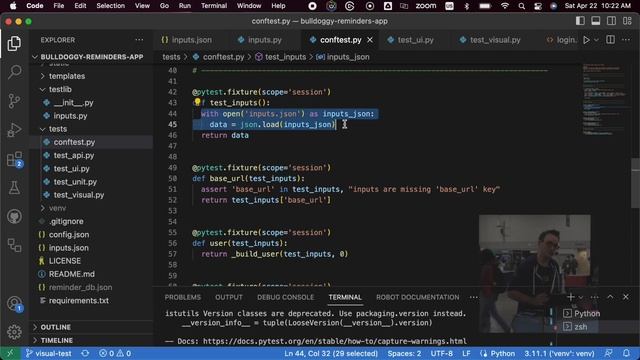Click Spaces: 2 indentation setting
Viewport: 640px width, 360px height.
(x=404, y=353)
